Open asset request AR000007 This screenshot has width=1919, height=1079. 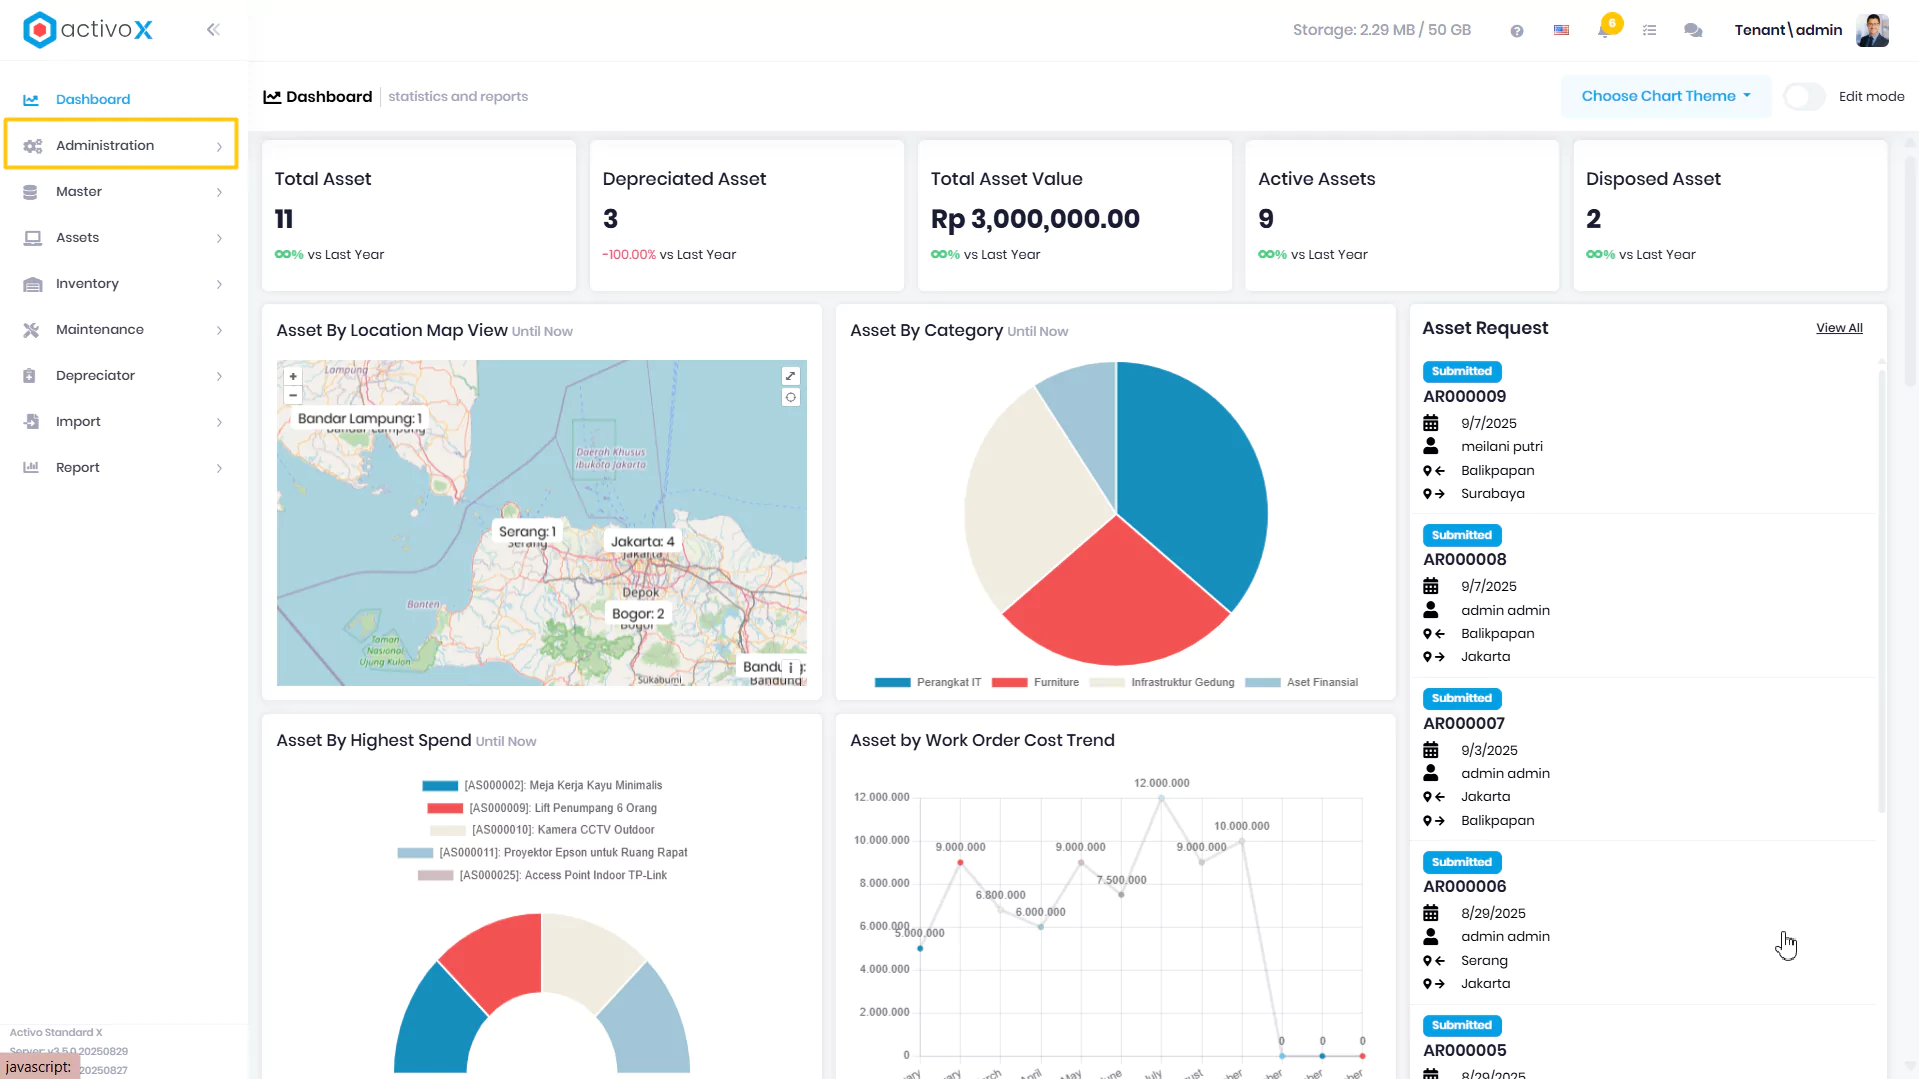point(1463,724)
